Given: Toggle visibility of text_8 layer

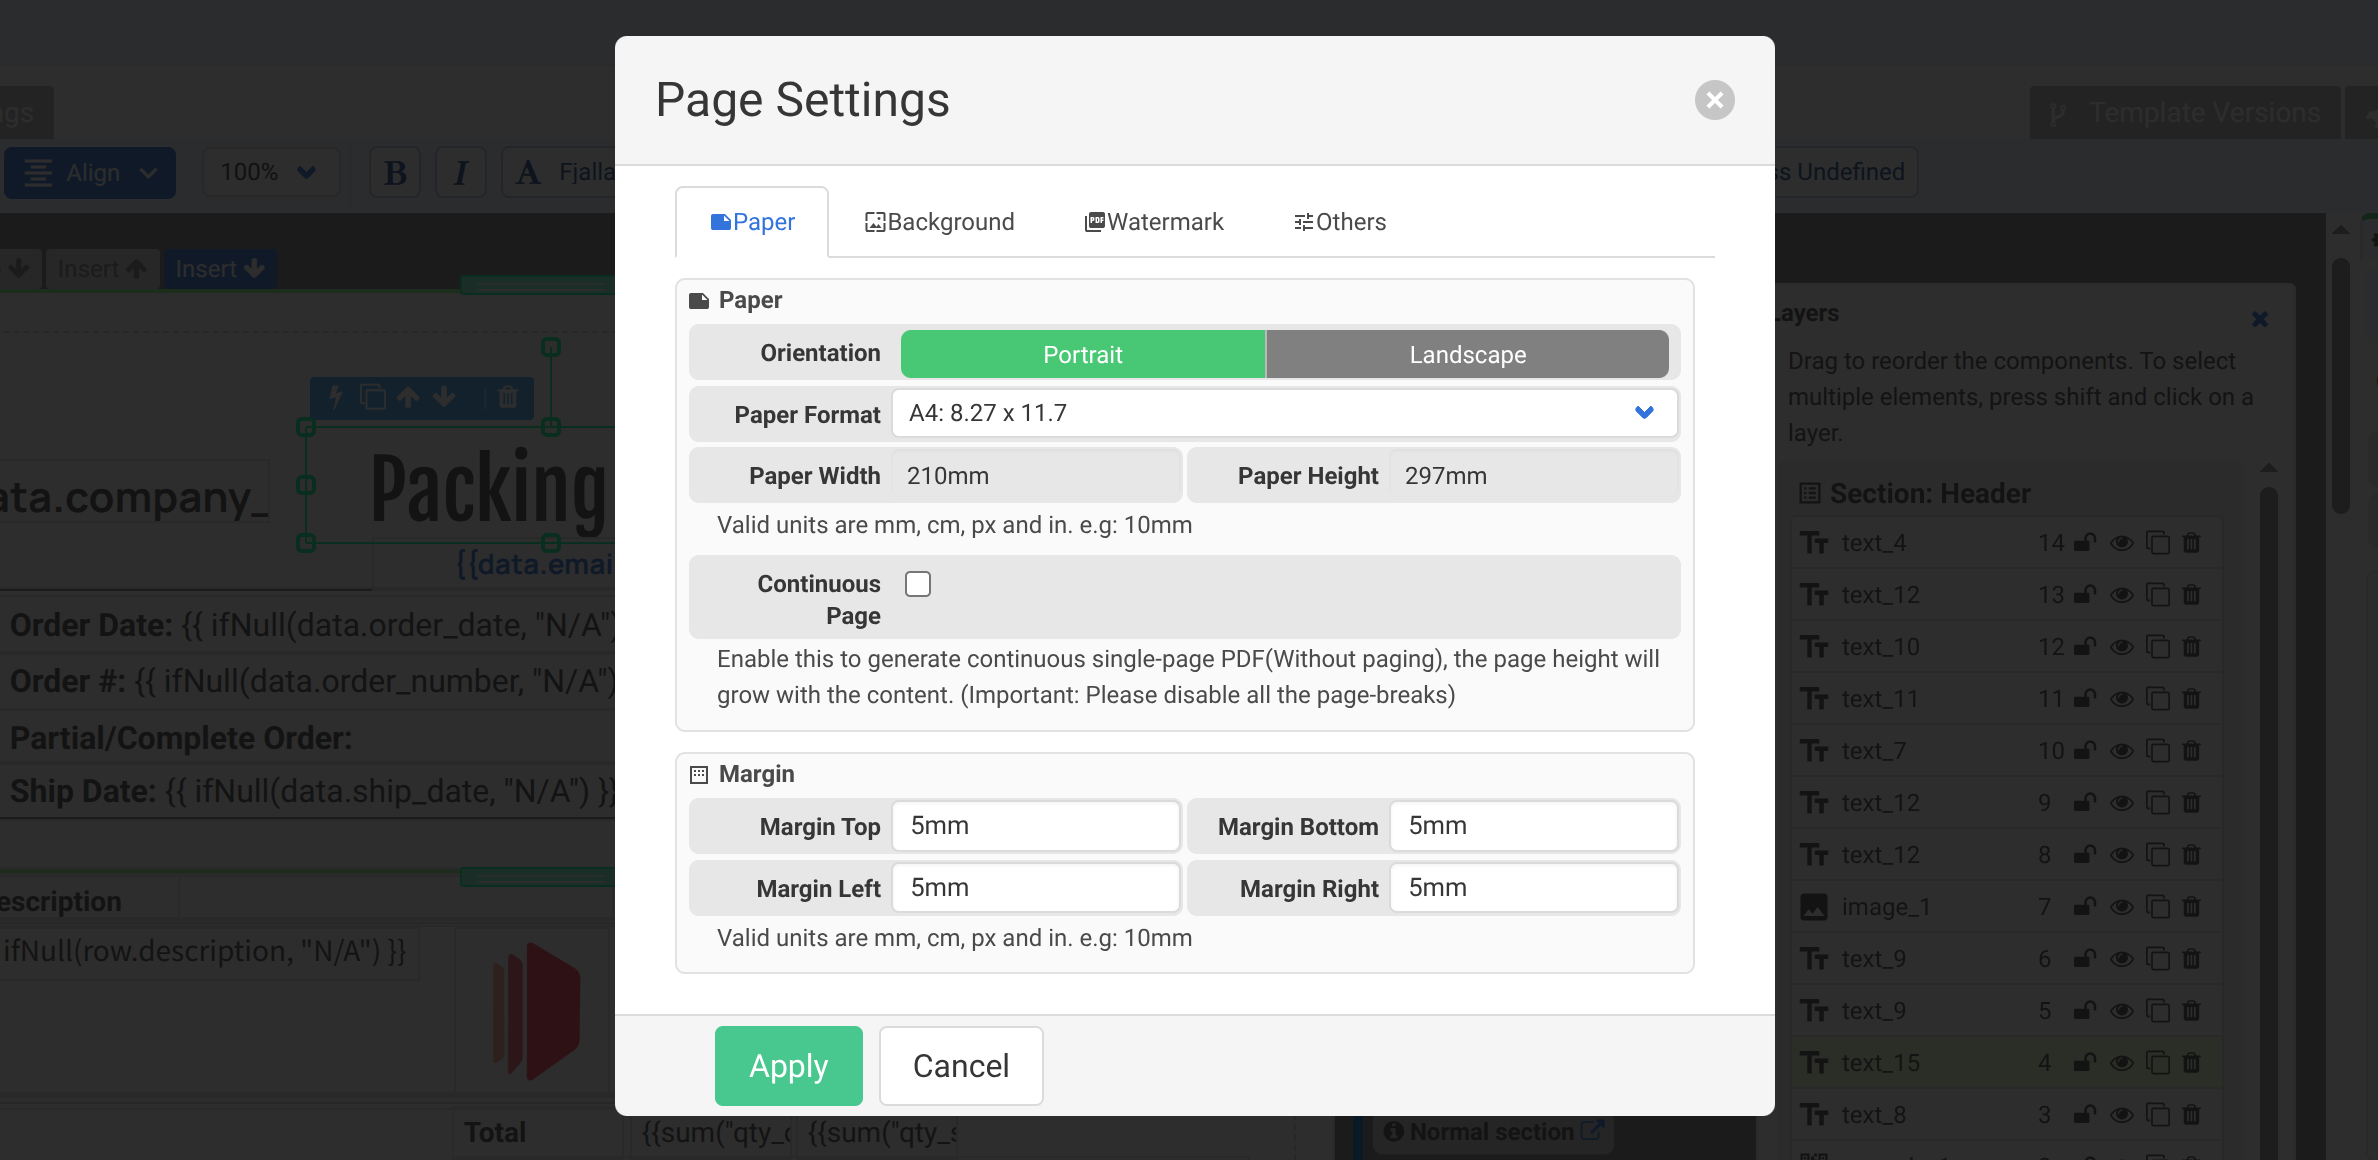Looking at the screenshot, I should coord(2122,1115).
